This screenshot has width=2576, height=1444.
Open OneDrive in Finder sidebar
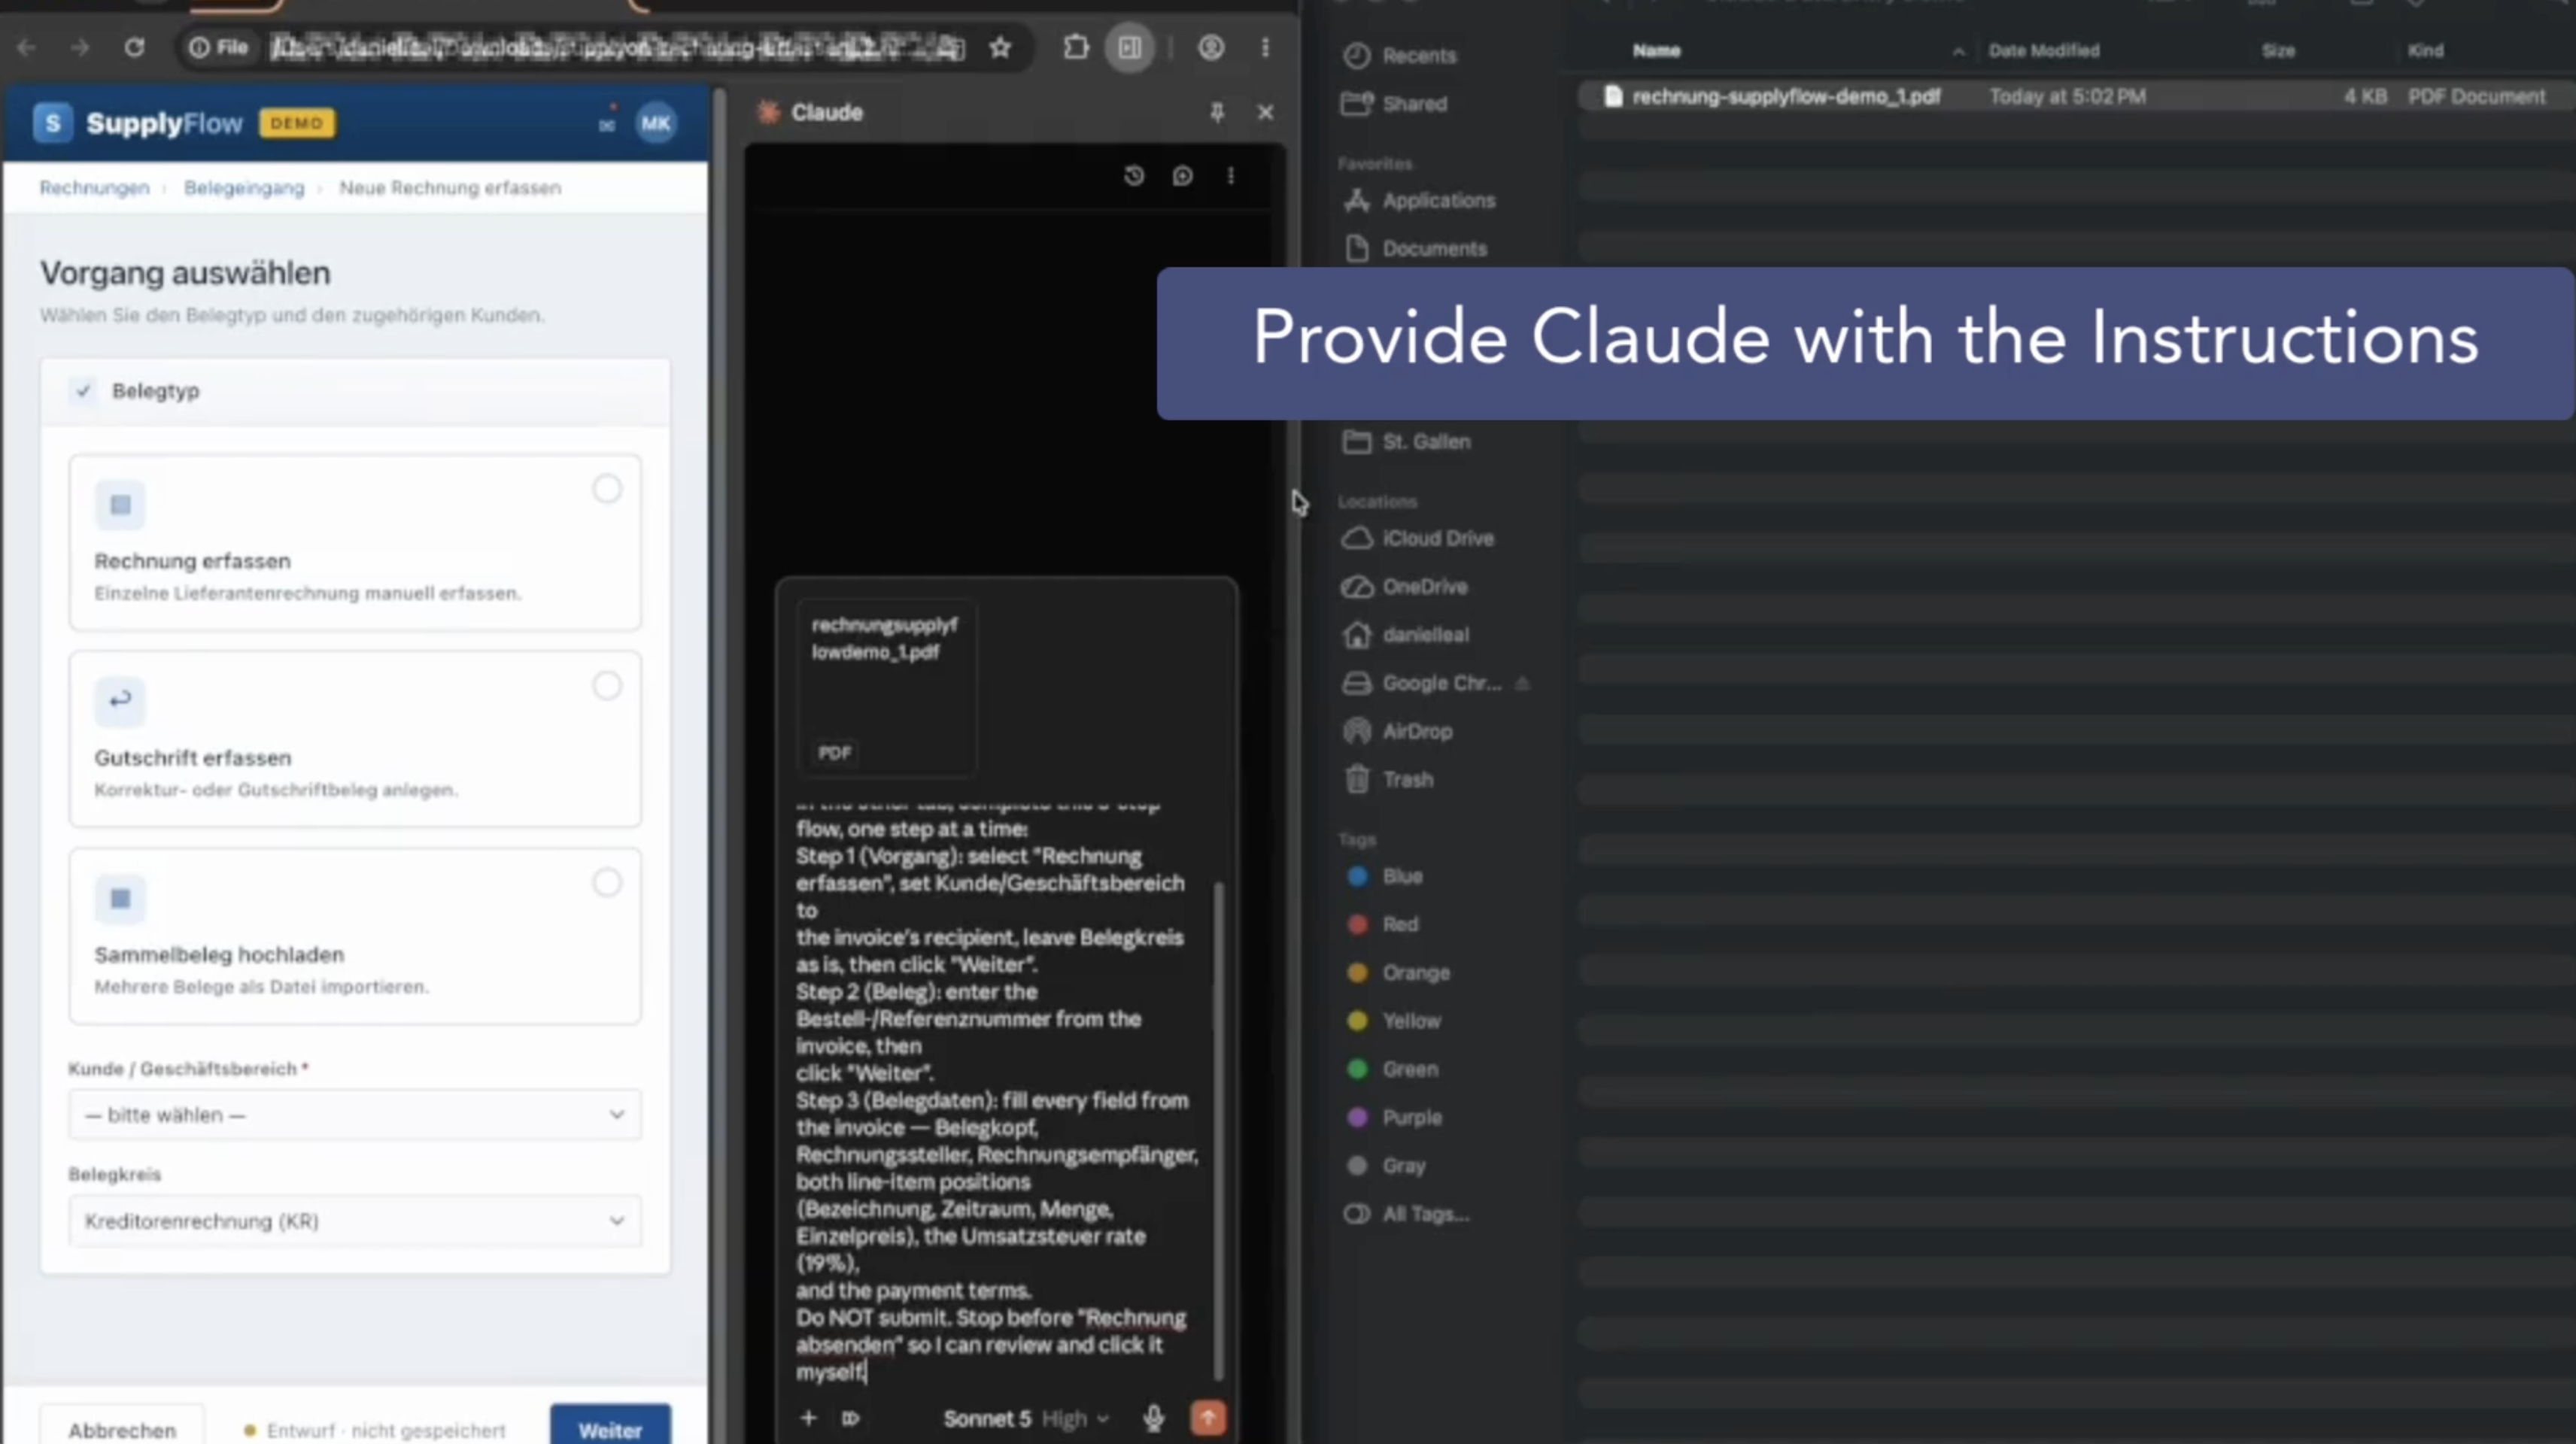pos(1404,587)
